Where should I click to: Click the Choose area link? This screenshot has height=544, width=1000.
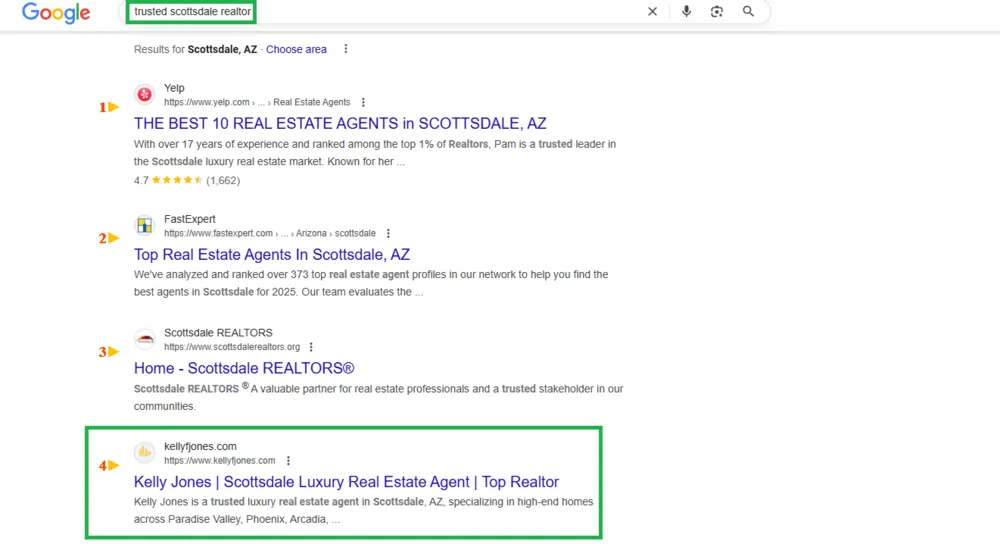pos(296,49)
